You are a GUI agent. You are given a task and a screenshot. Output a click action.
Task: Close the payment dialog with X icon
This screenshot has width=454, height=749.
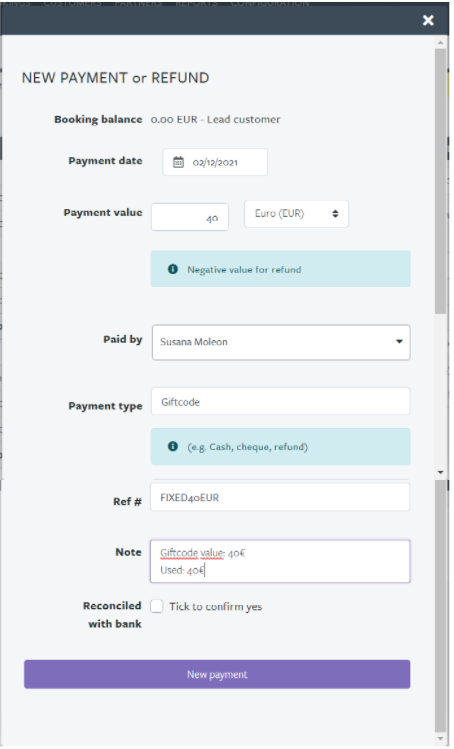coord(428,20)
